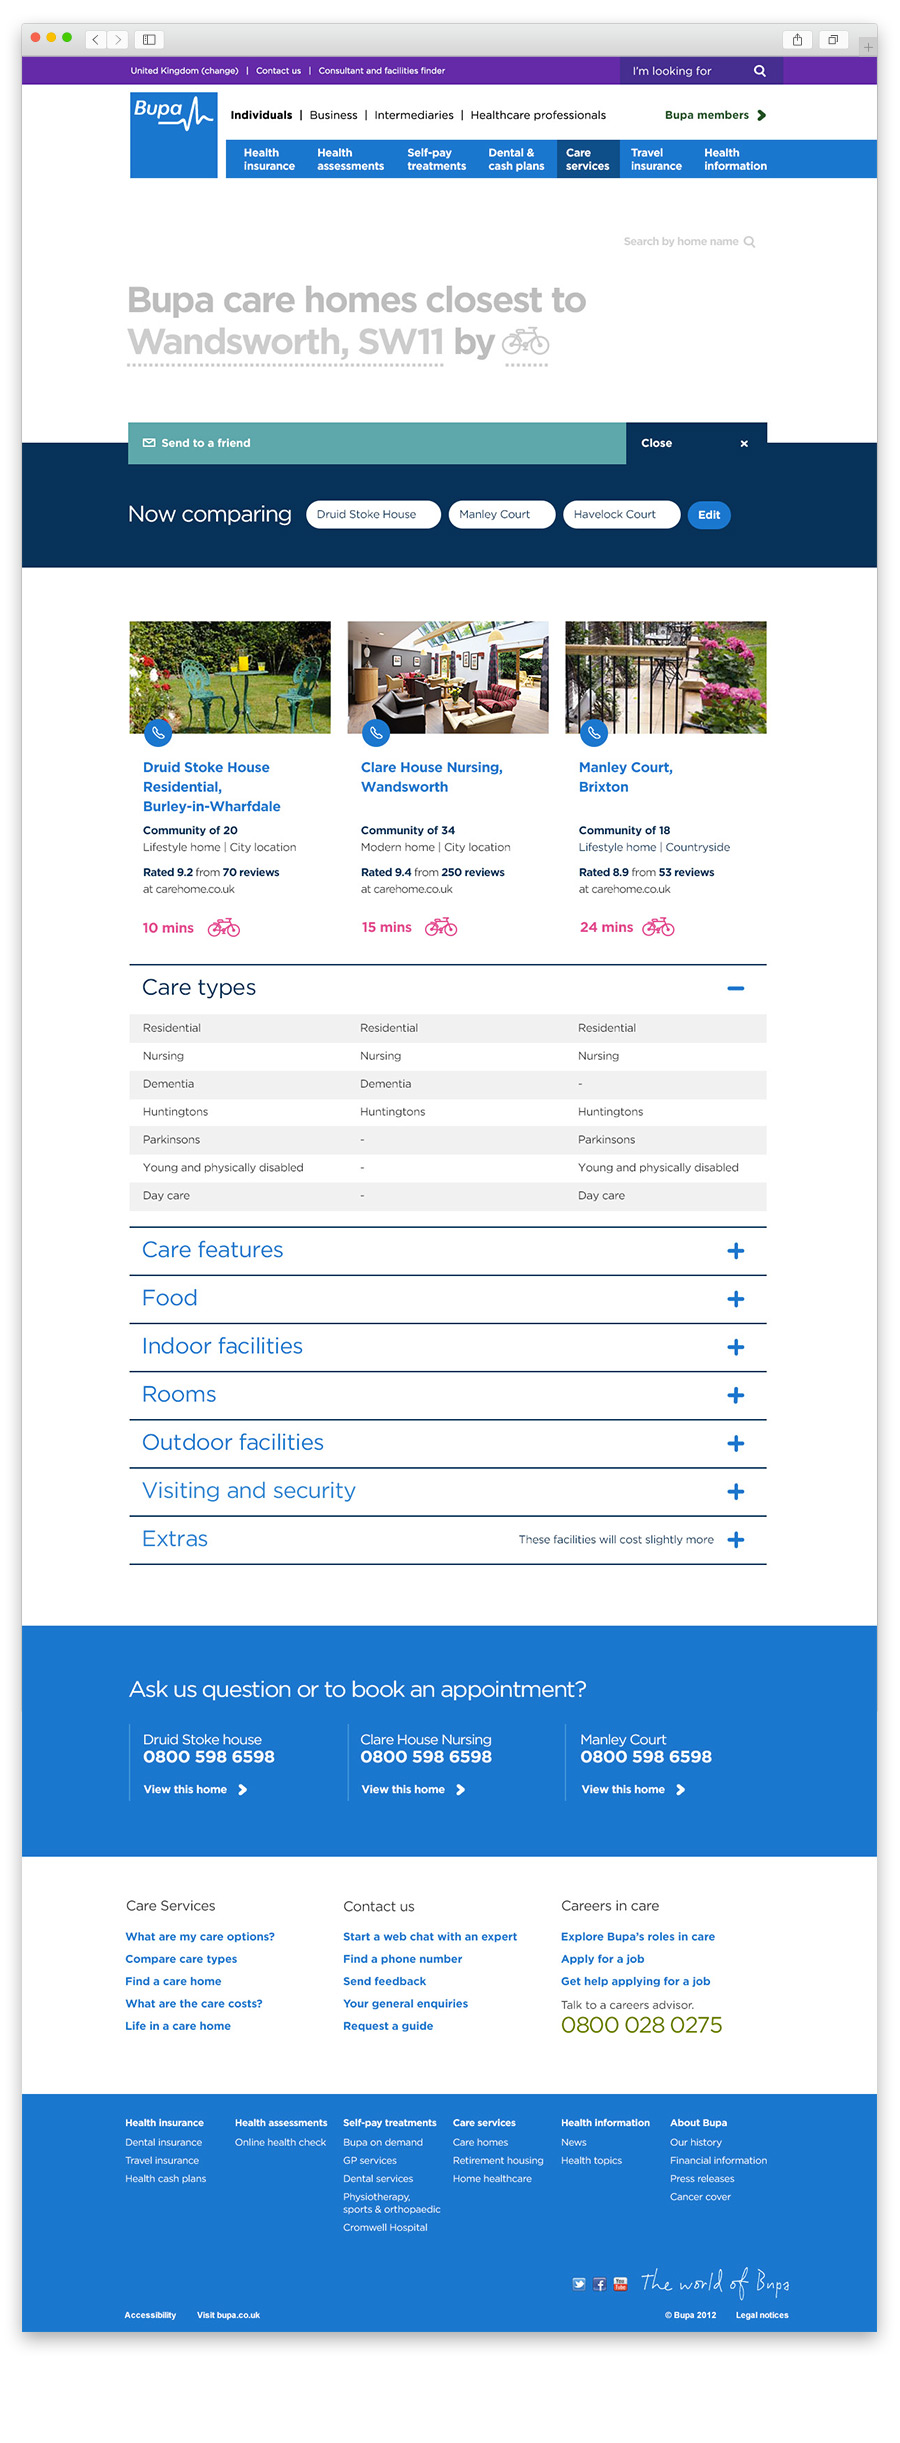Select the Business audience link
This screenshot has width=900, height=2443.
[x=333, y=115]
